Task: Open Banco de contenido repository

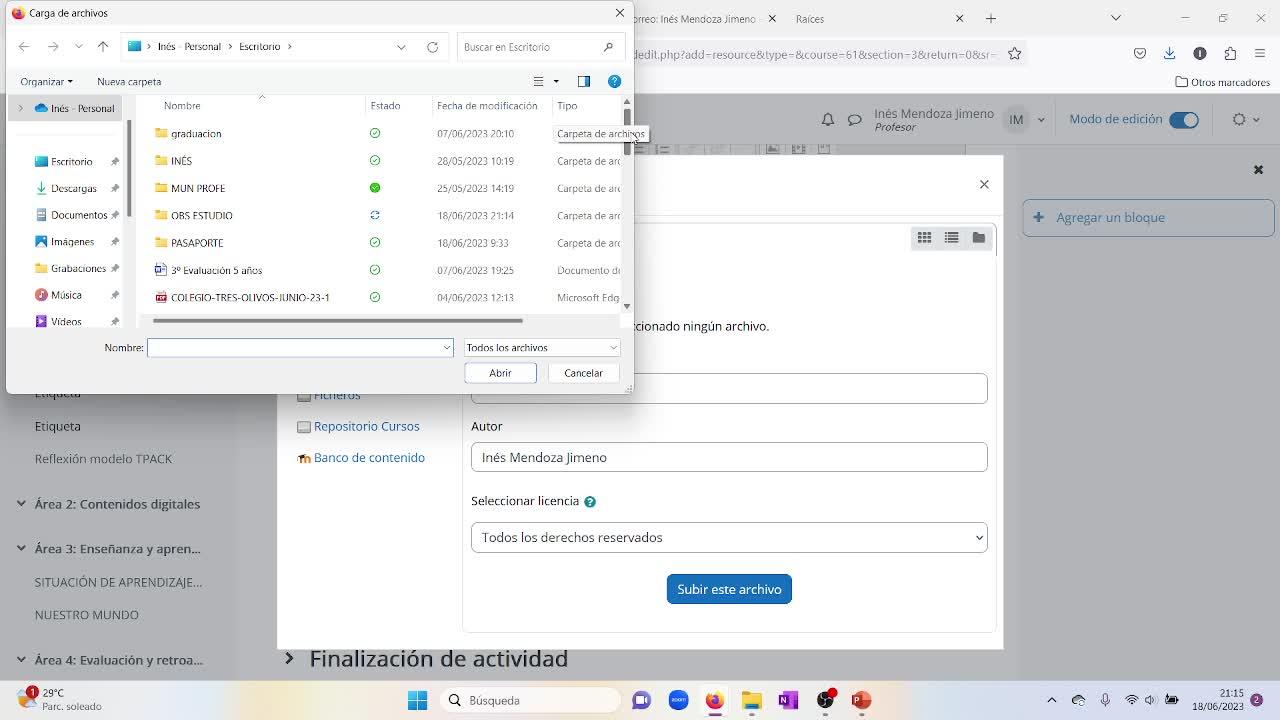Action: (369, 458)
